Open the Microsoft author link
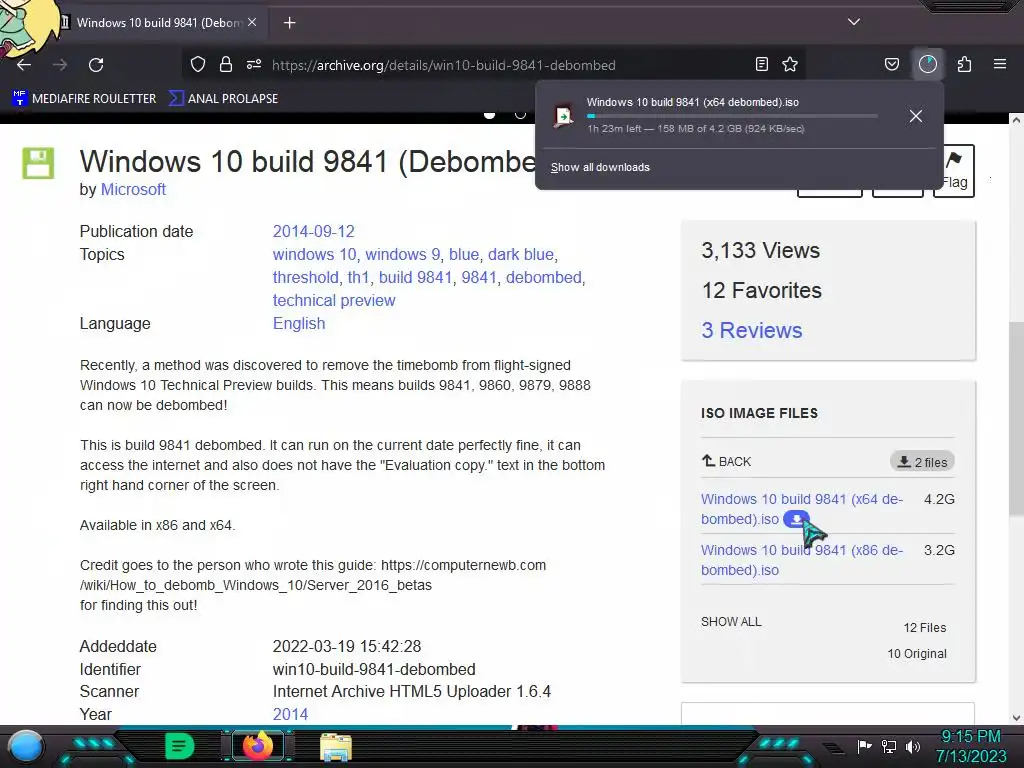This screenshot has height=768, width=1024. pyautogui.click(x=133, y=189)
